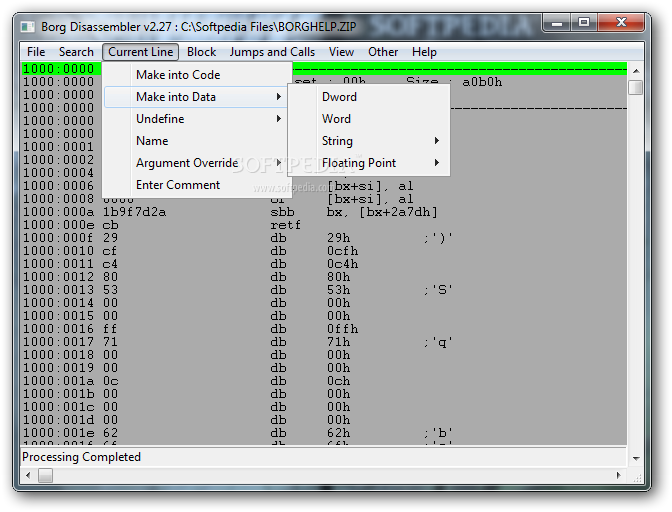
Task: Click the address 1000:0002
Action: (x=58, y=160)
